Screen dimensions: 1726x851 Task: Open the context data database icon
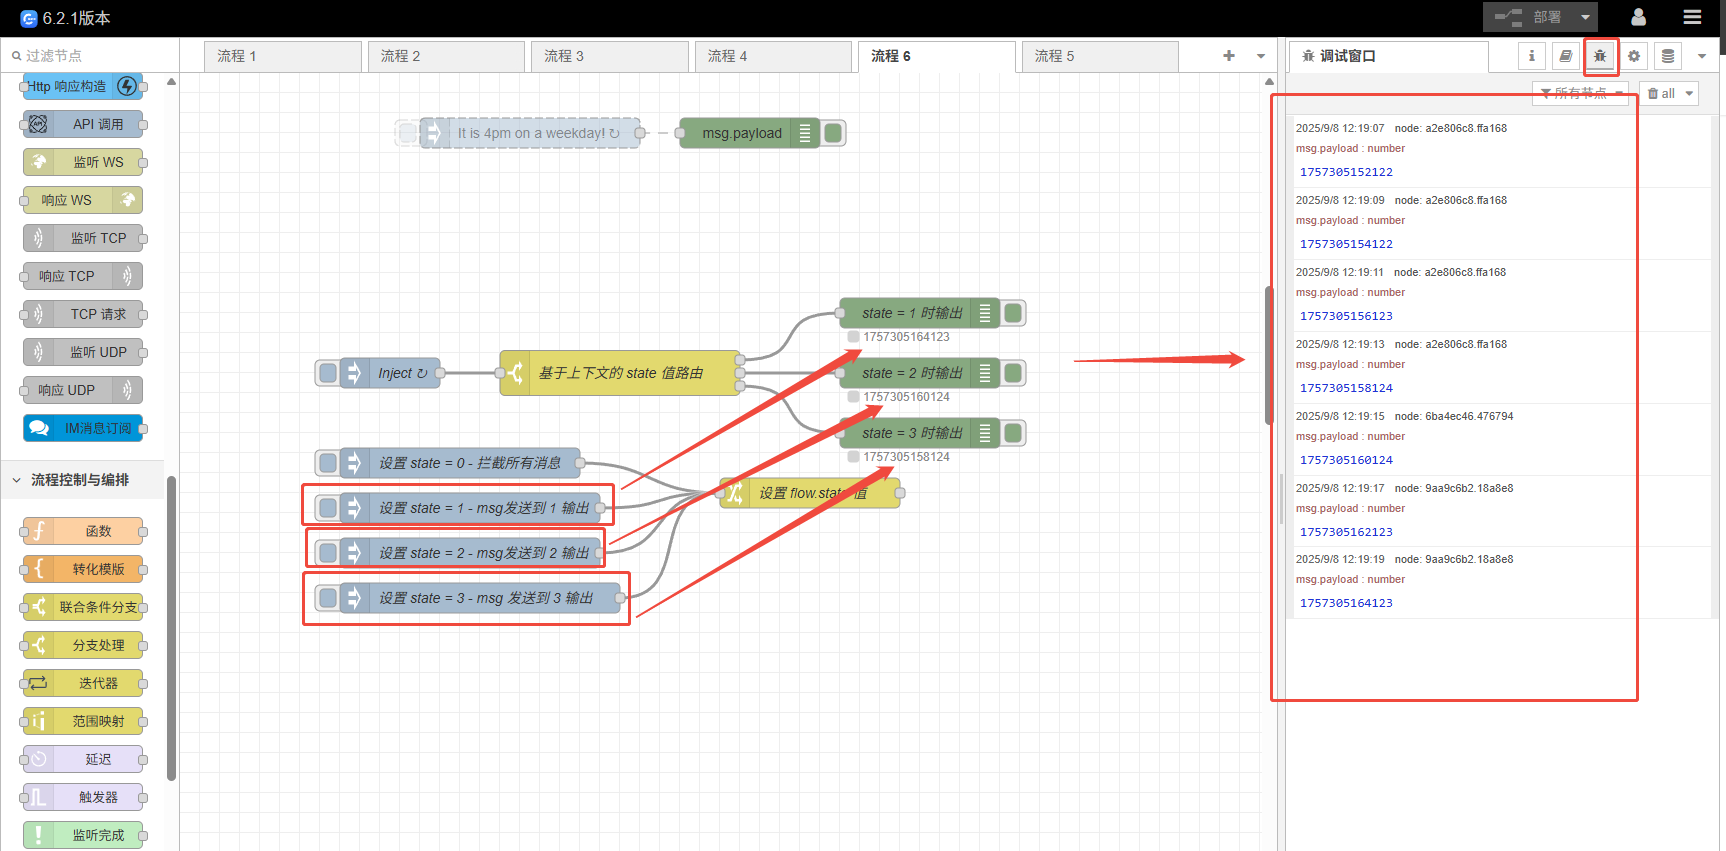click(x=1668, y=56)
